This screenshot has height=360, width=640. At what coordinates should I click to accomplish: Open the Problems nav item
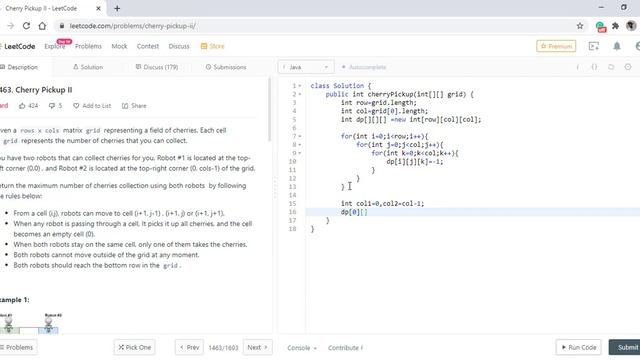coord(88,46)
